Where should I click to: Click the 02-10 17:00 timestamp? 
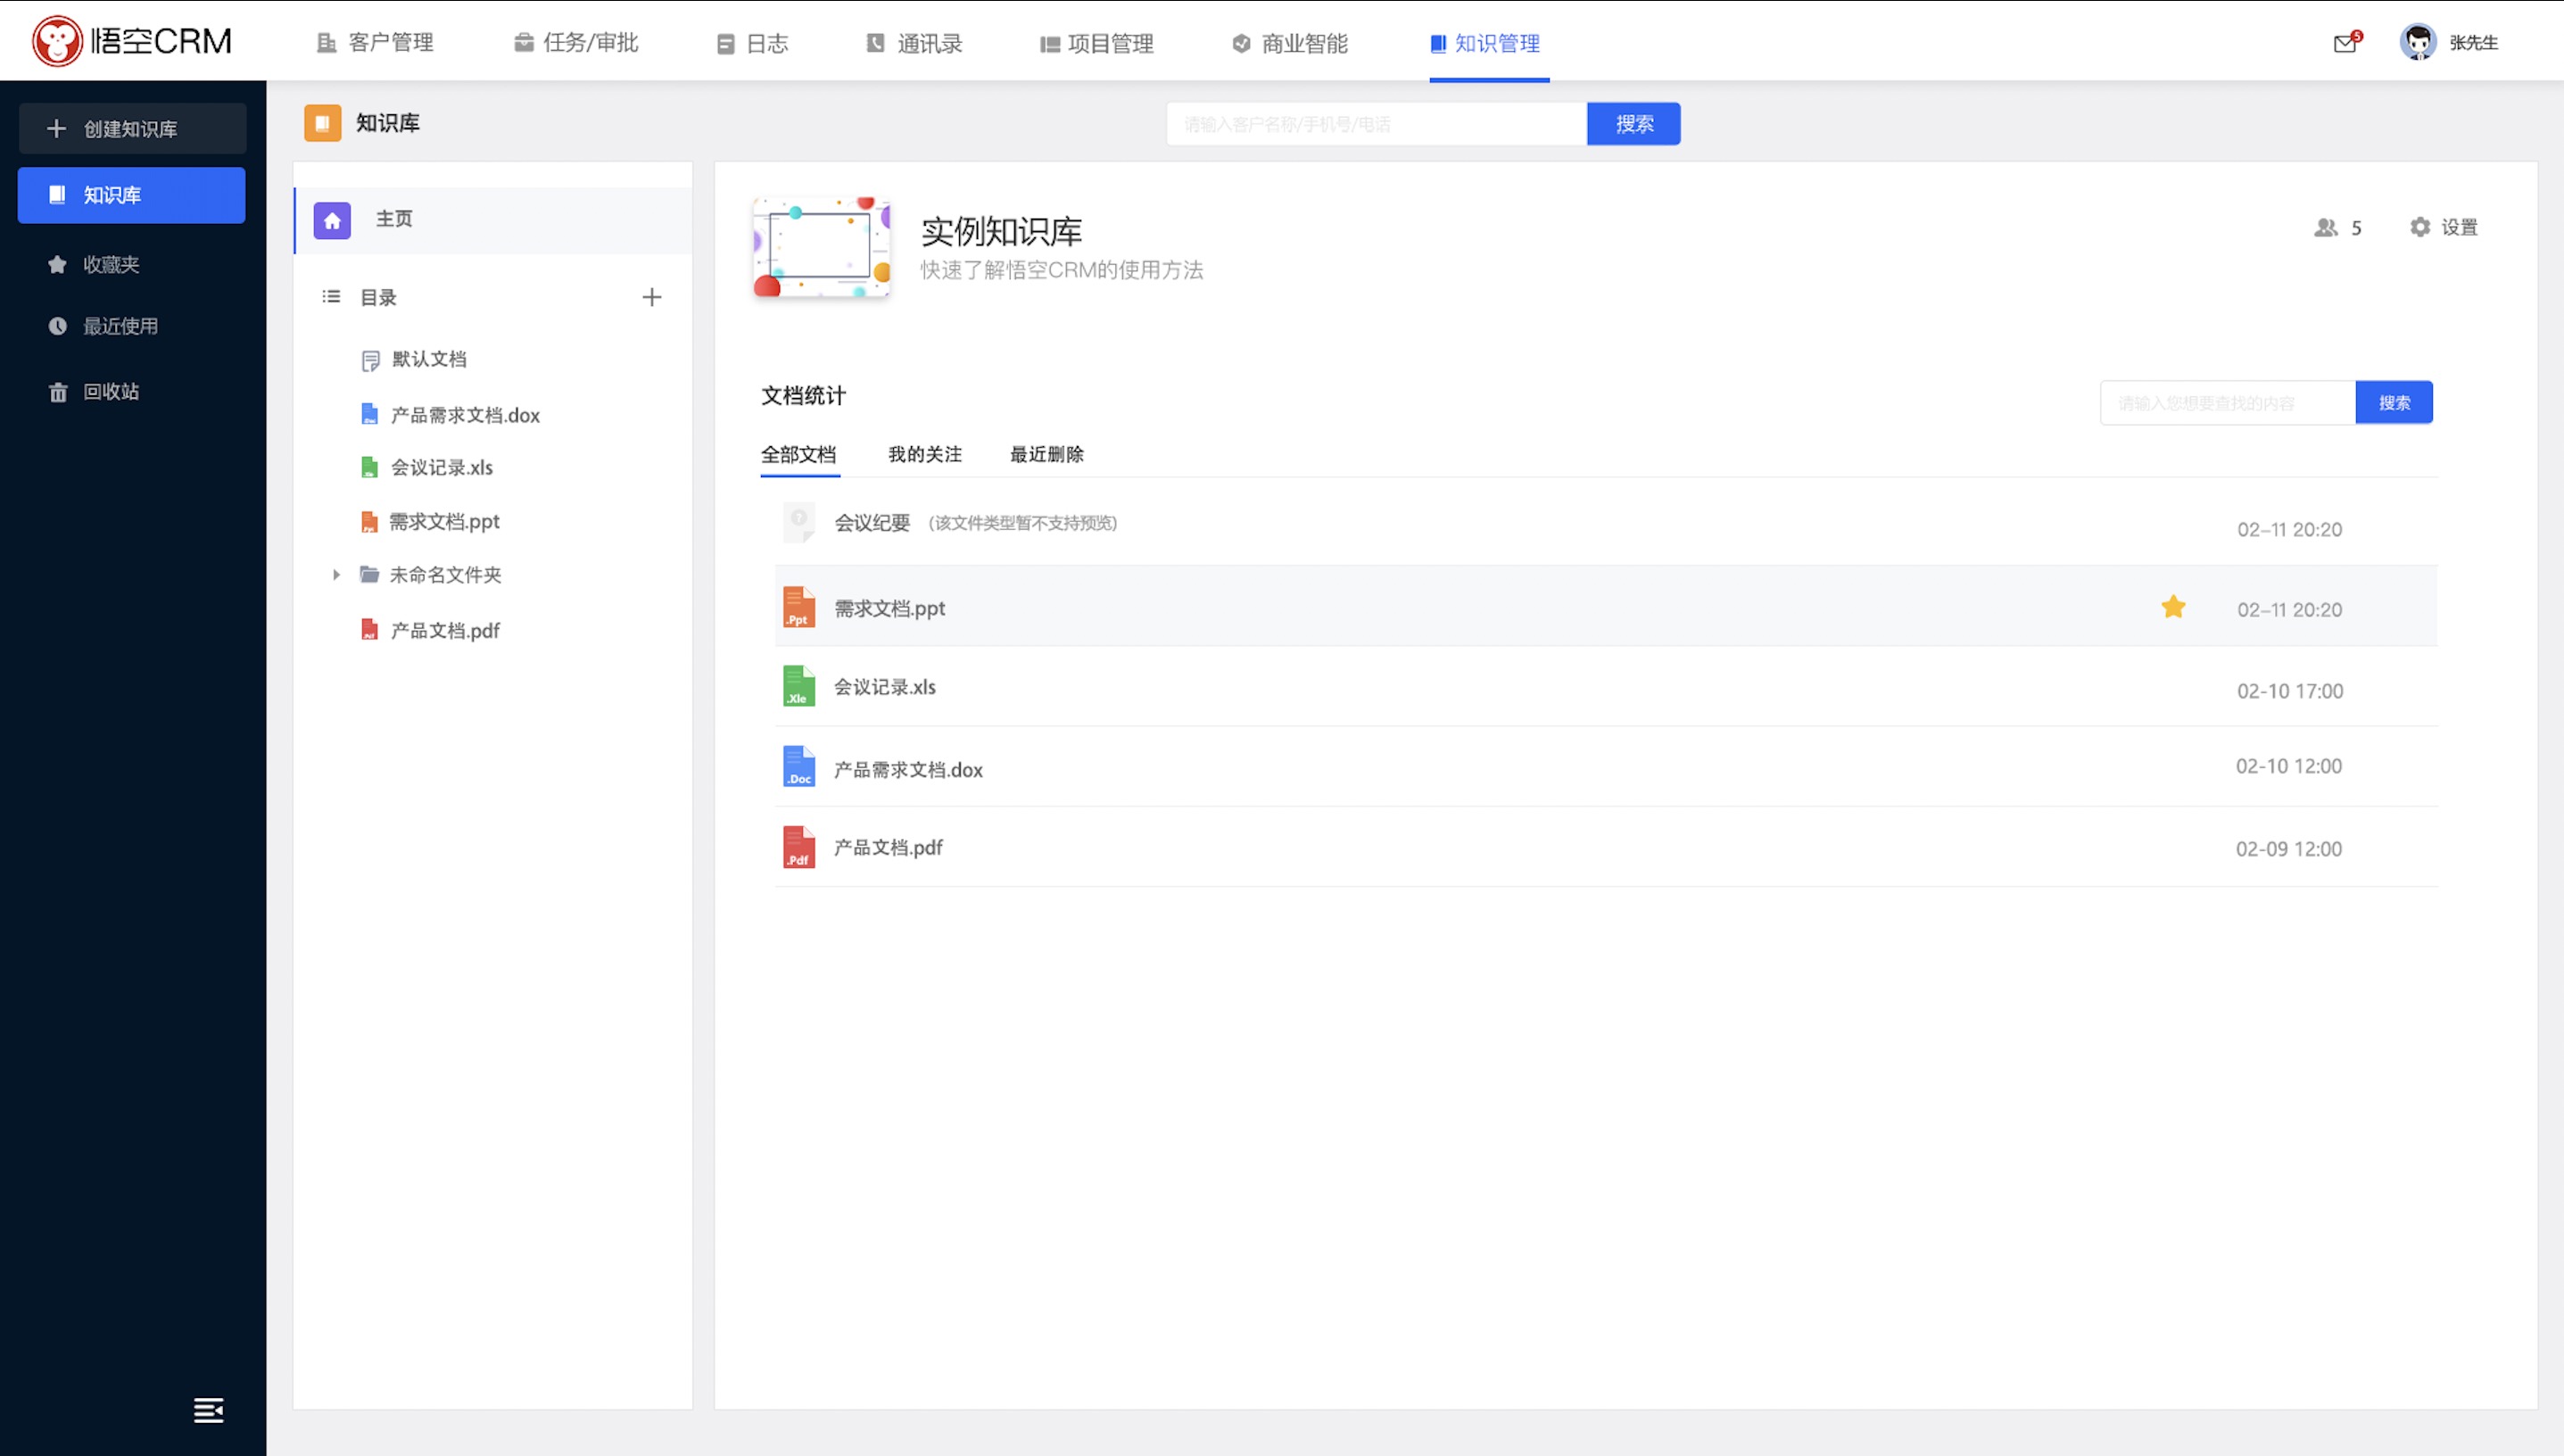click(2290, 691)
